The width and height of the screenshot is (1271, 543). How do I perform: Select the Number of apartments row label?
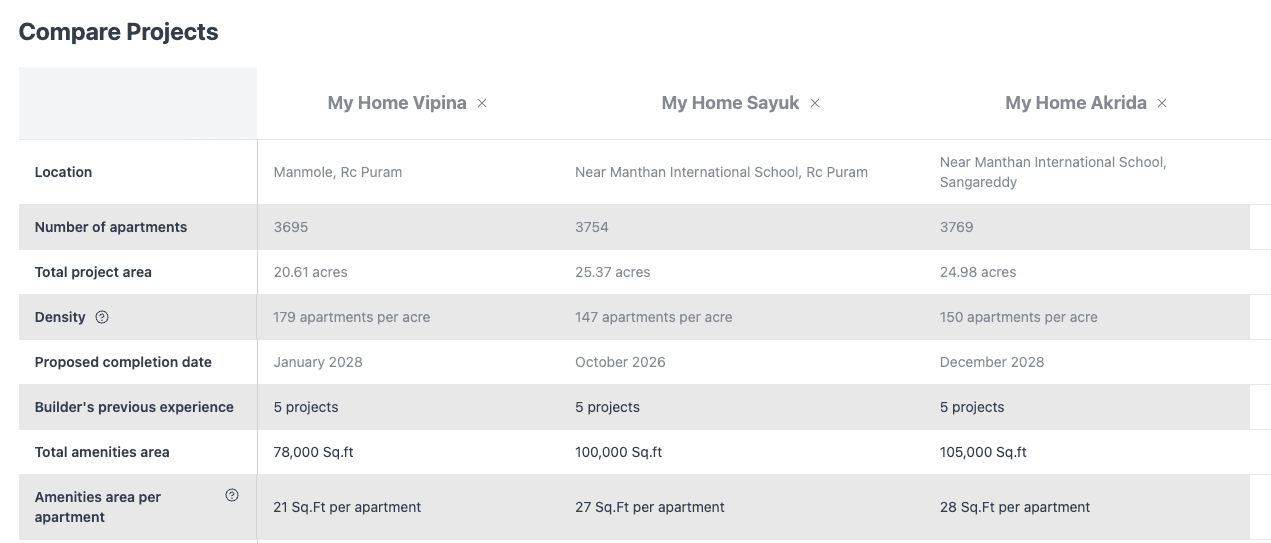(111, 227)
